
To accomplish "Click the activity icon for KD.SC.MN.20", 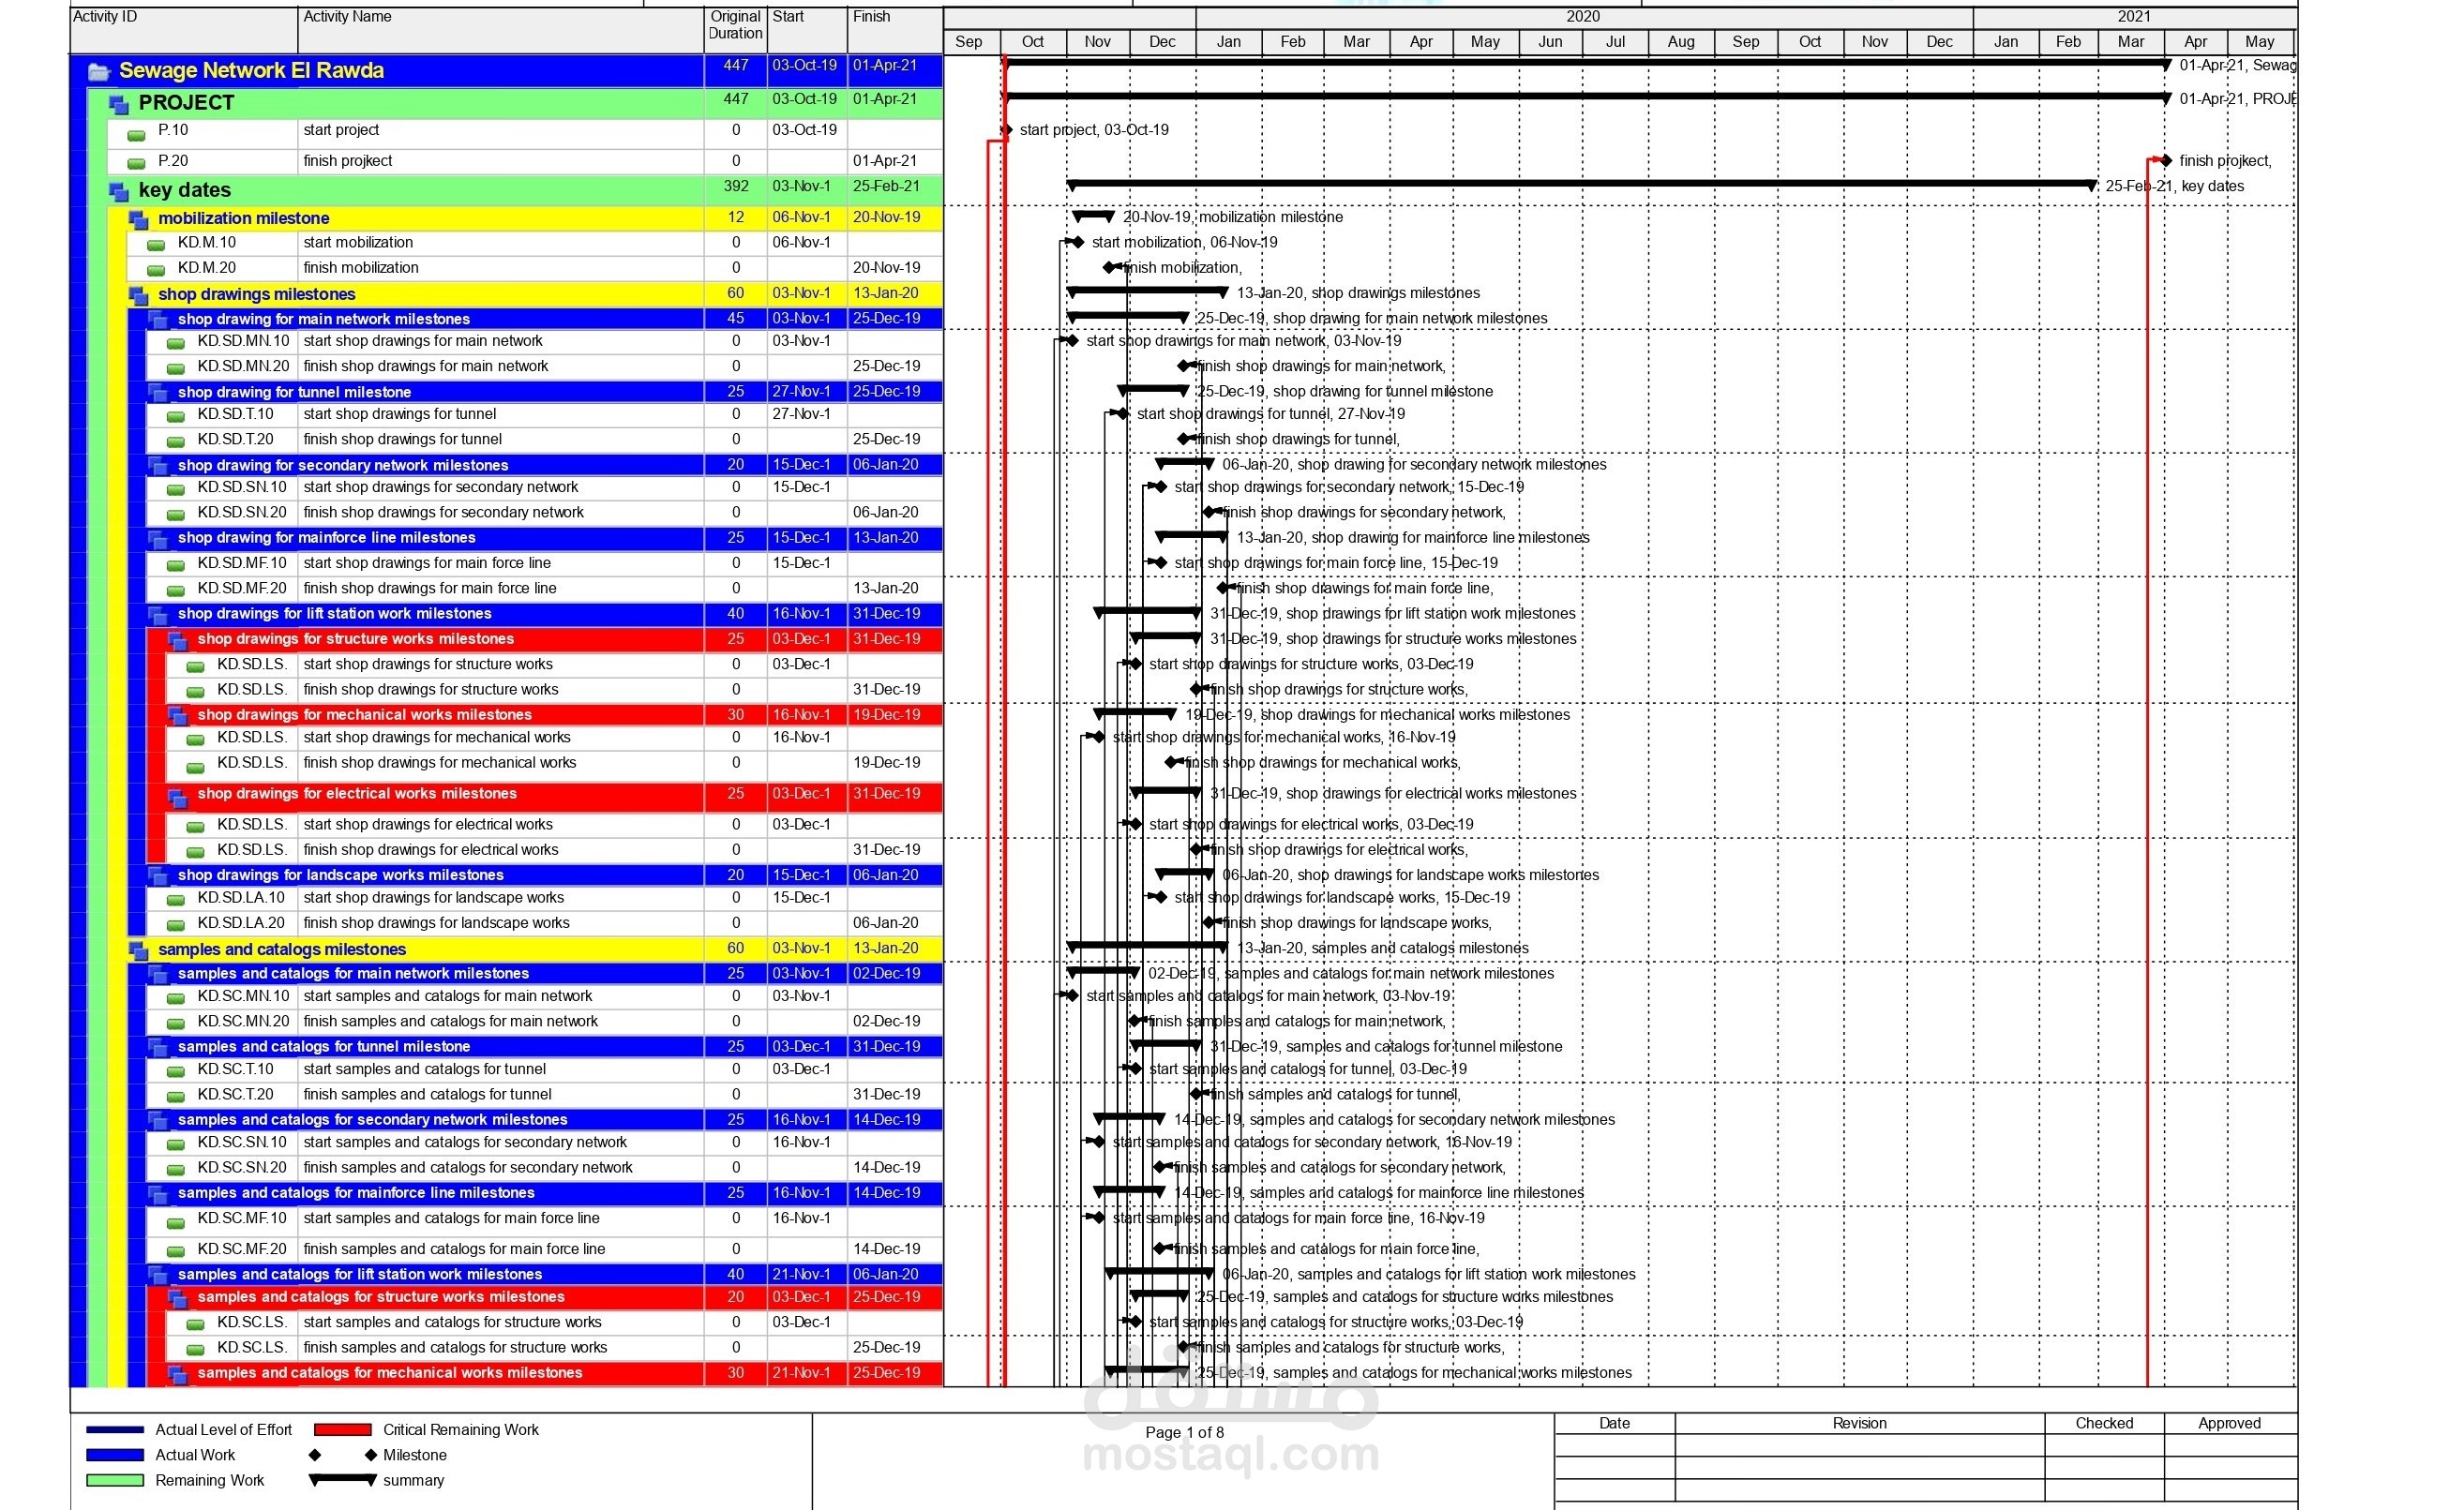I will 176,1023.
